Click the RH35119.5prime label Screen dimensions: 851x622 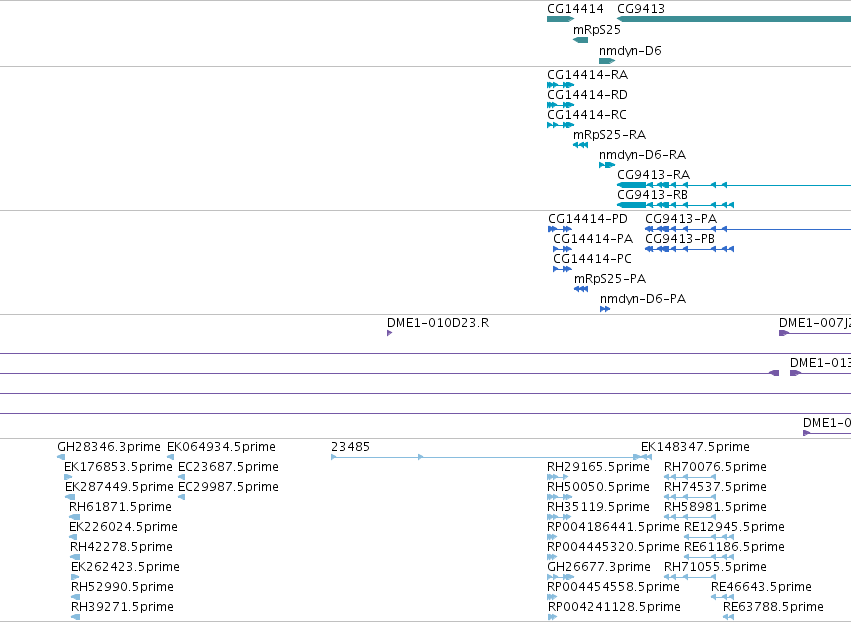pyautogui.click(x=598, y=507)
